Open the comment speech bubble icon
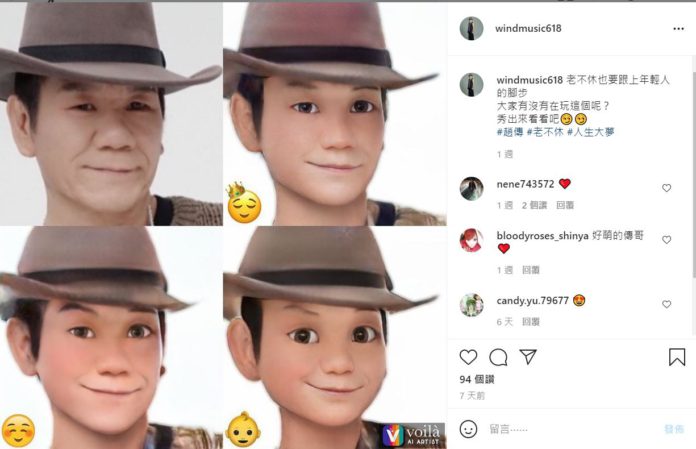 498,357
